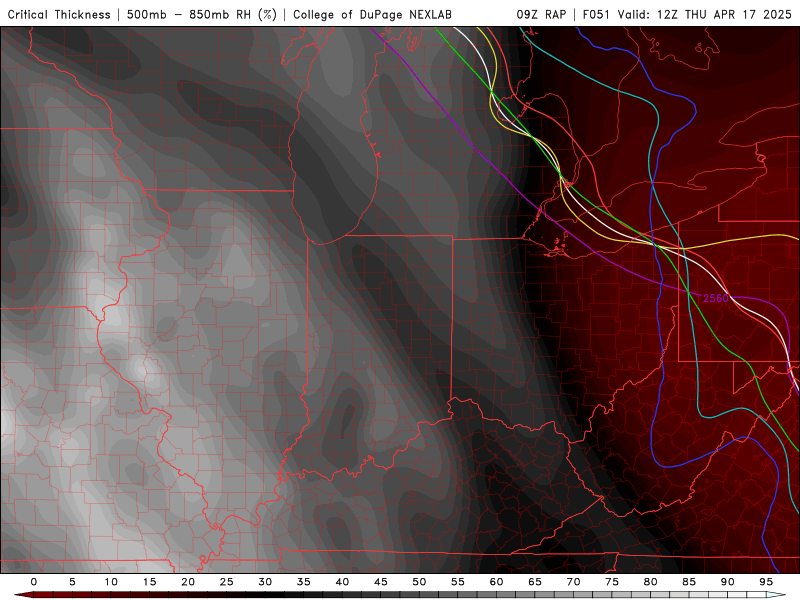
Task: Click the "80" value on the RH scale
Action: tap(651, 582)
